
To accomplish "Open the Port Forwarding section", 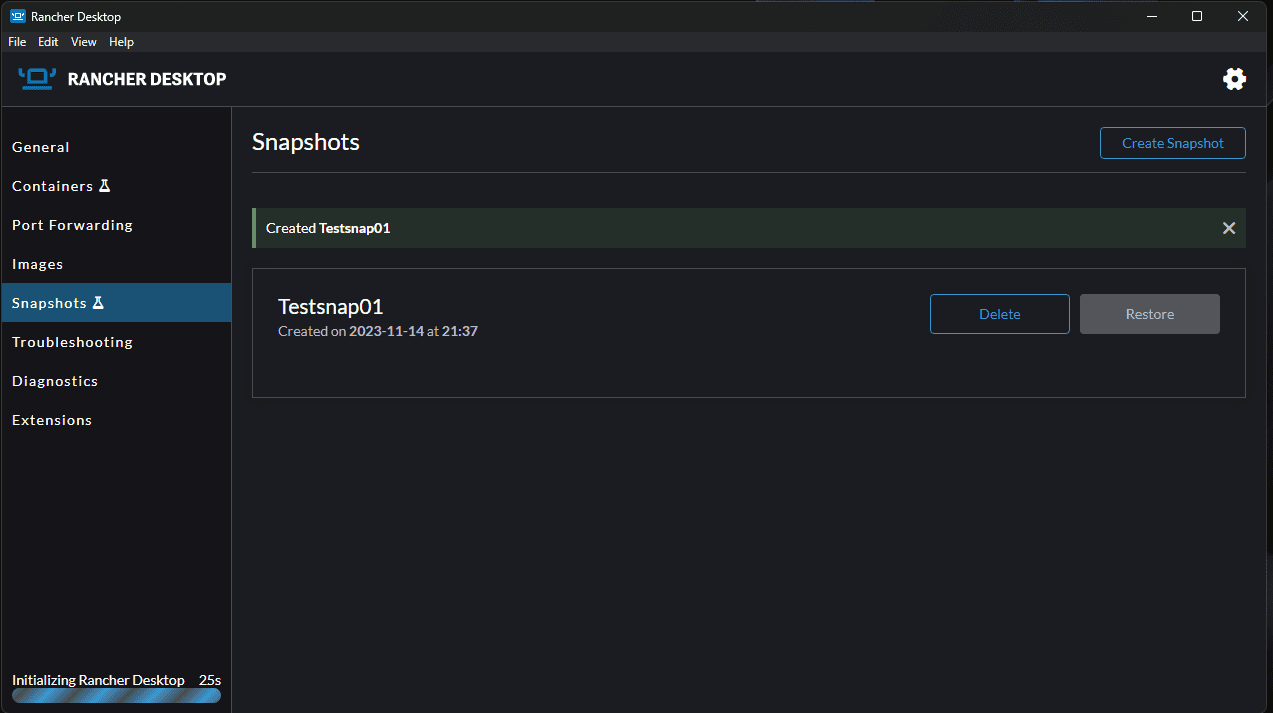I will click(72, 225).
